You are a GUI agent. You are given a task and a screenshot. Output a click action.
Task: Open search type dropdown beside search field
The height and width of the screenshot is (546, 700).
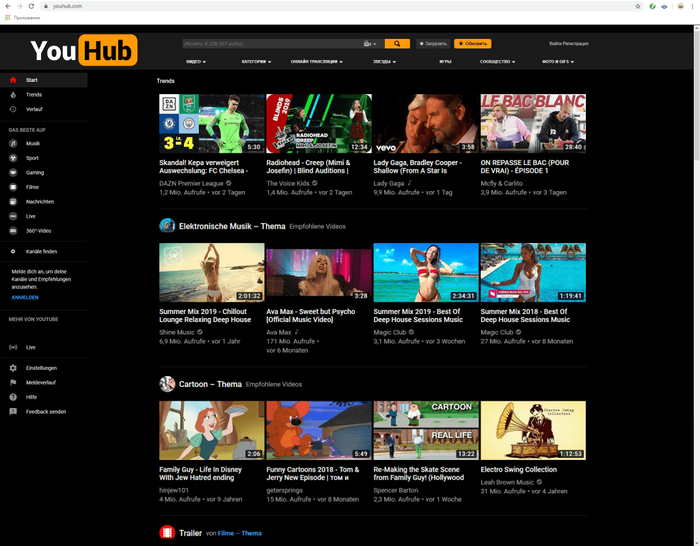pos(371,44)
